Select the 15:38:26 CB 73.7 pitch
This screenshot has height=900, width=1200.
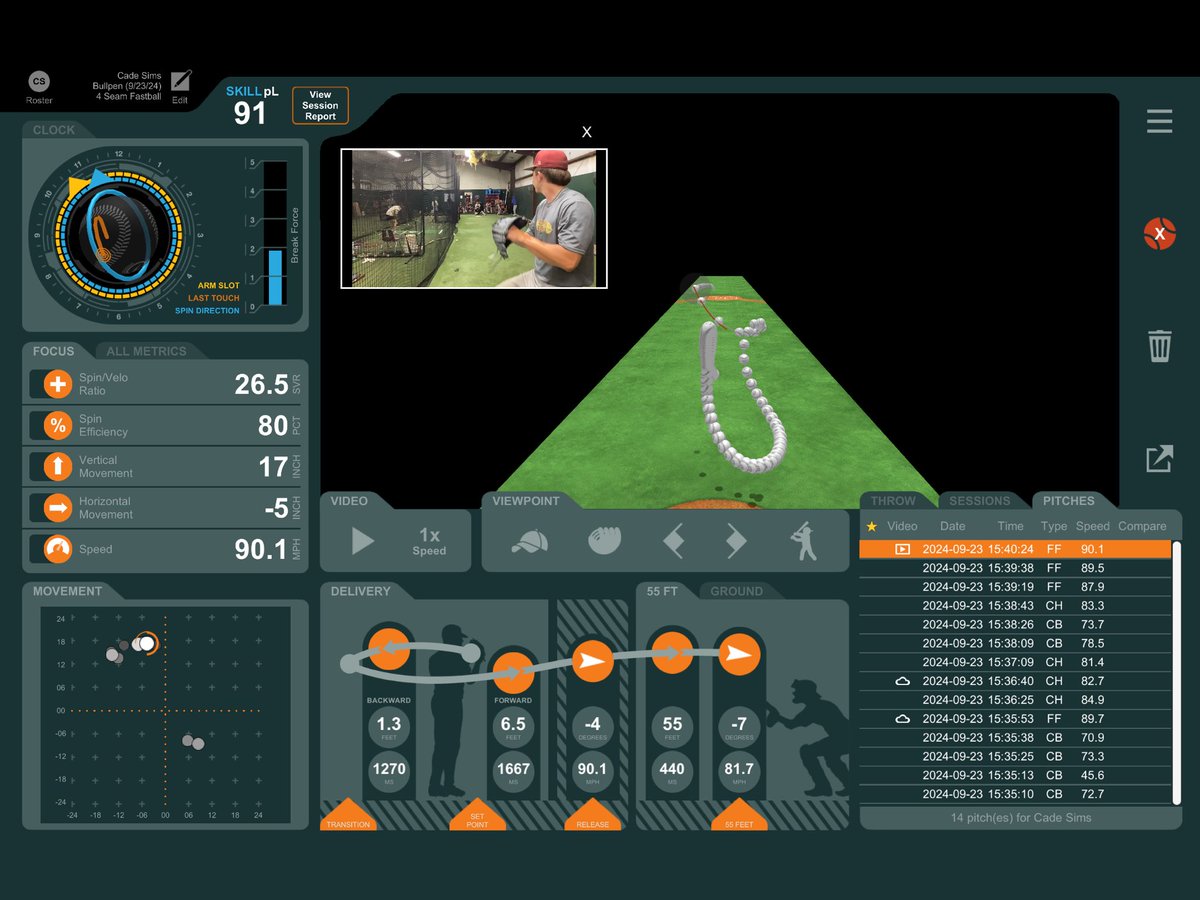(1015, 624)
